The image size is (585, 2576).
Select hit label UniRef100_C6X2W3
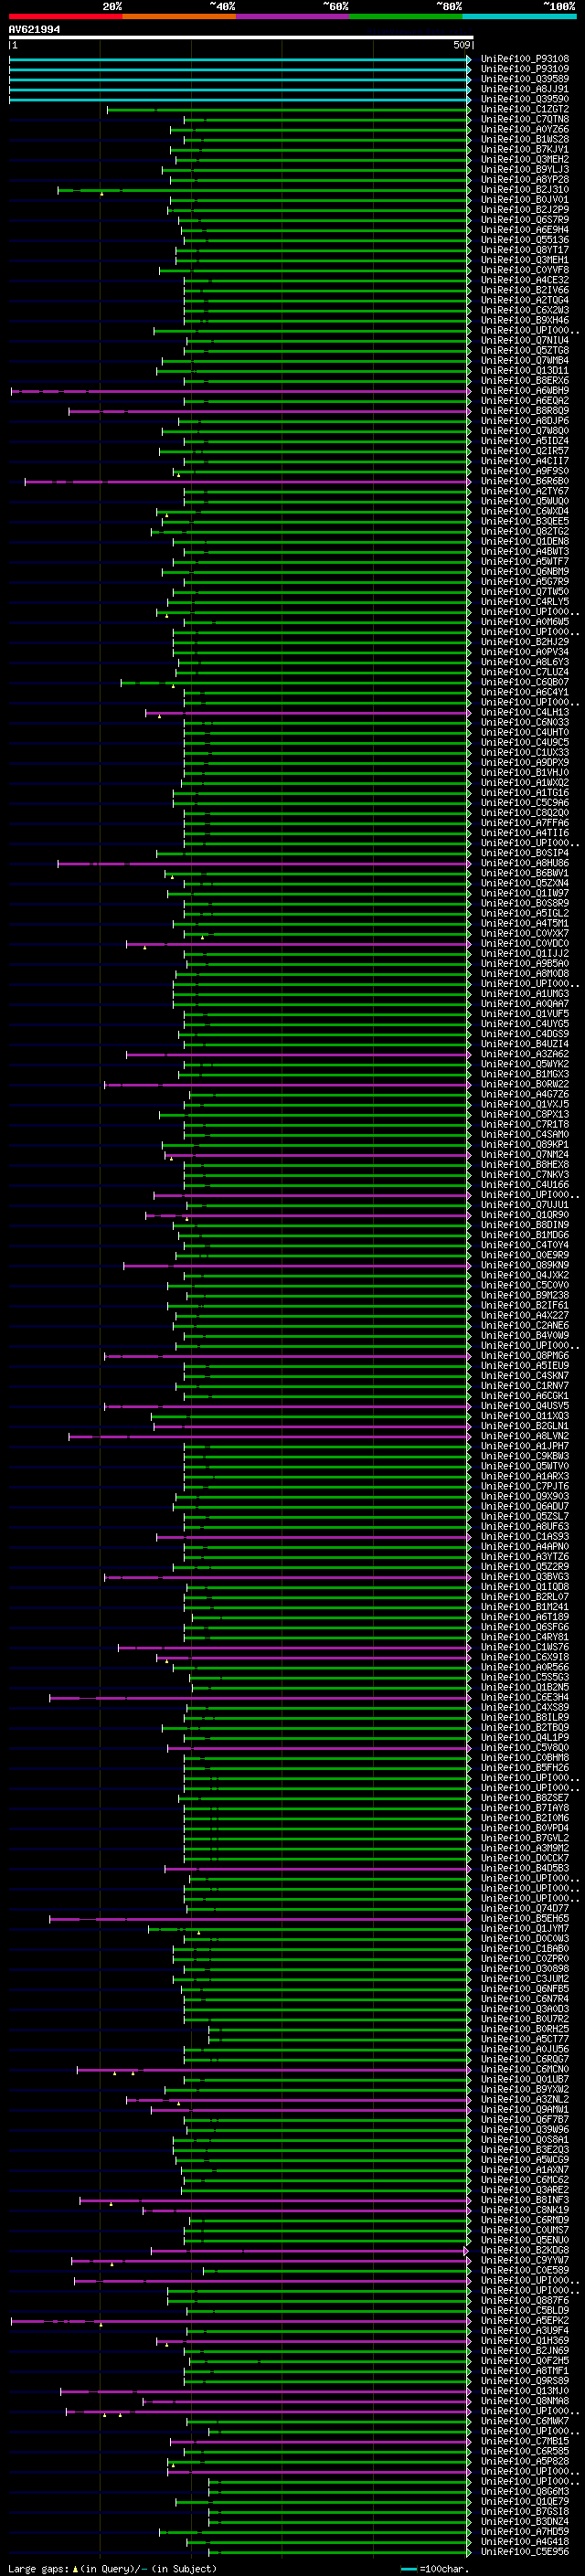[x=525, y=310]
